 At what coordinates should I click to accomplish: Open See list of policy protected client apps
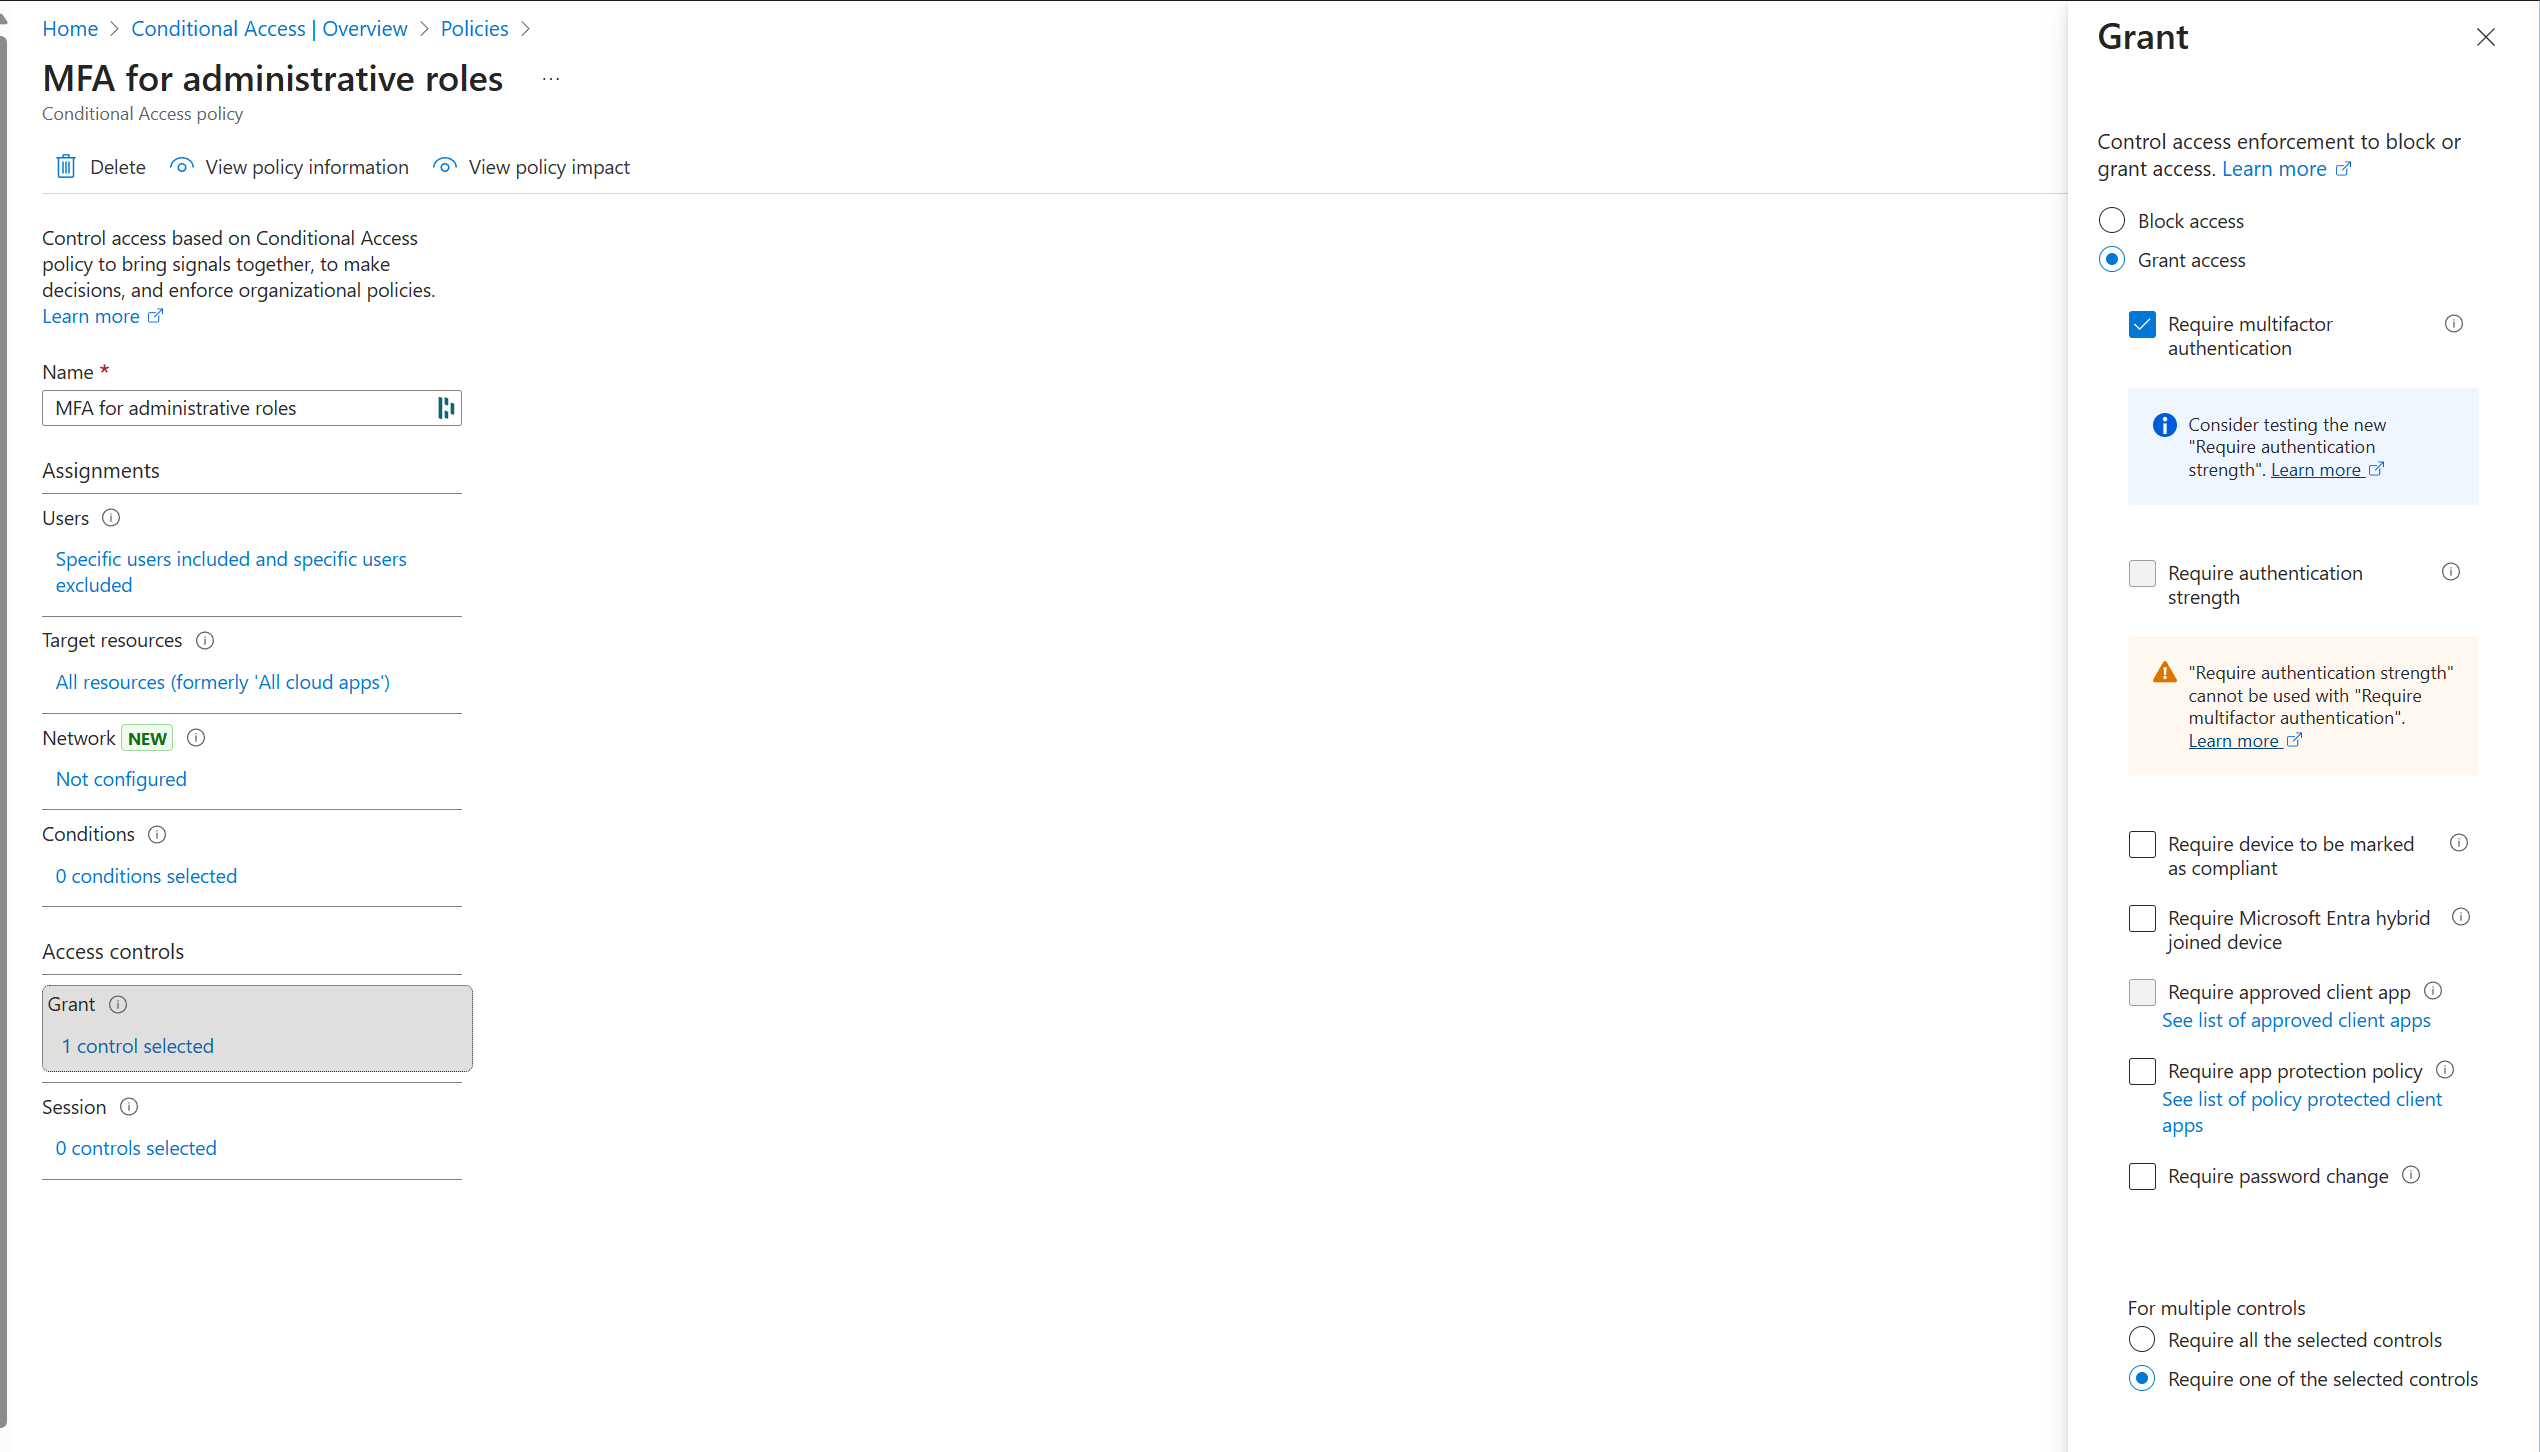(x=2301, y=1113)
